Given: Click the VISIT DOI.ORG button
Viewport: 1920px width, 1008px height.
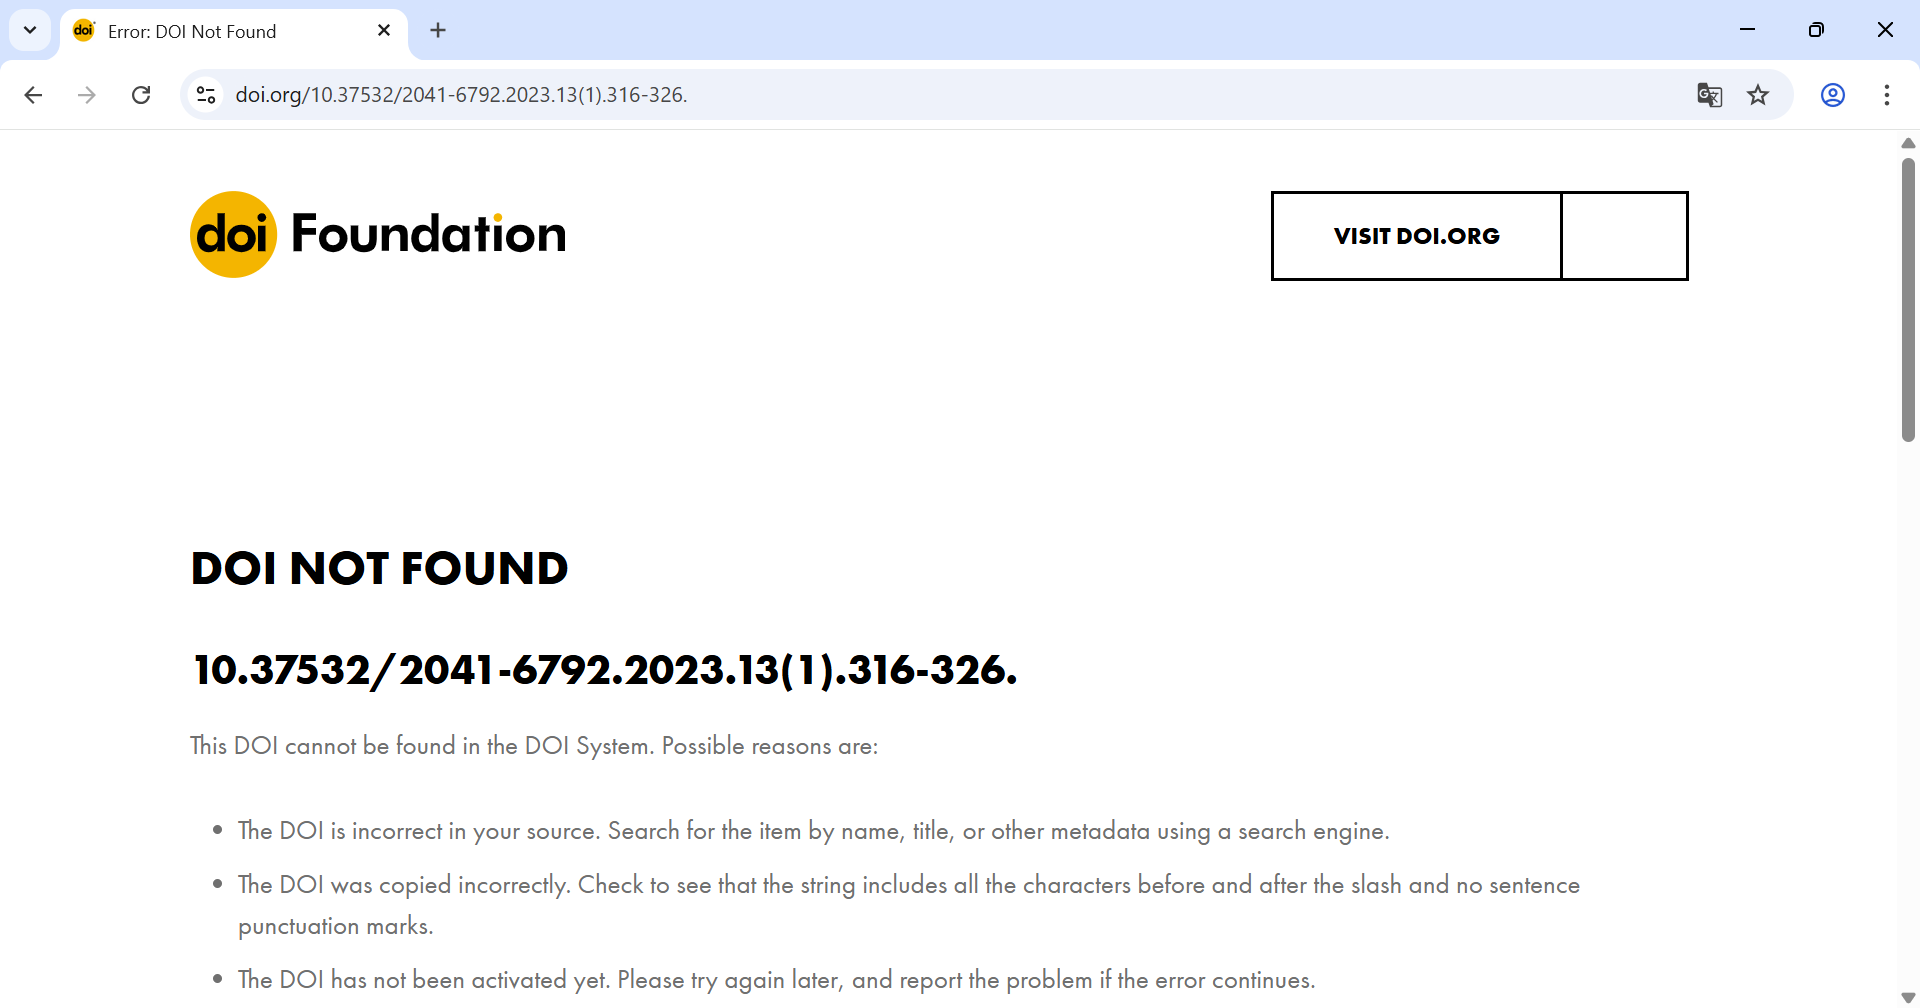Looking at the screenshot, I should tap(1416, 236).
